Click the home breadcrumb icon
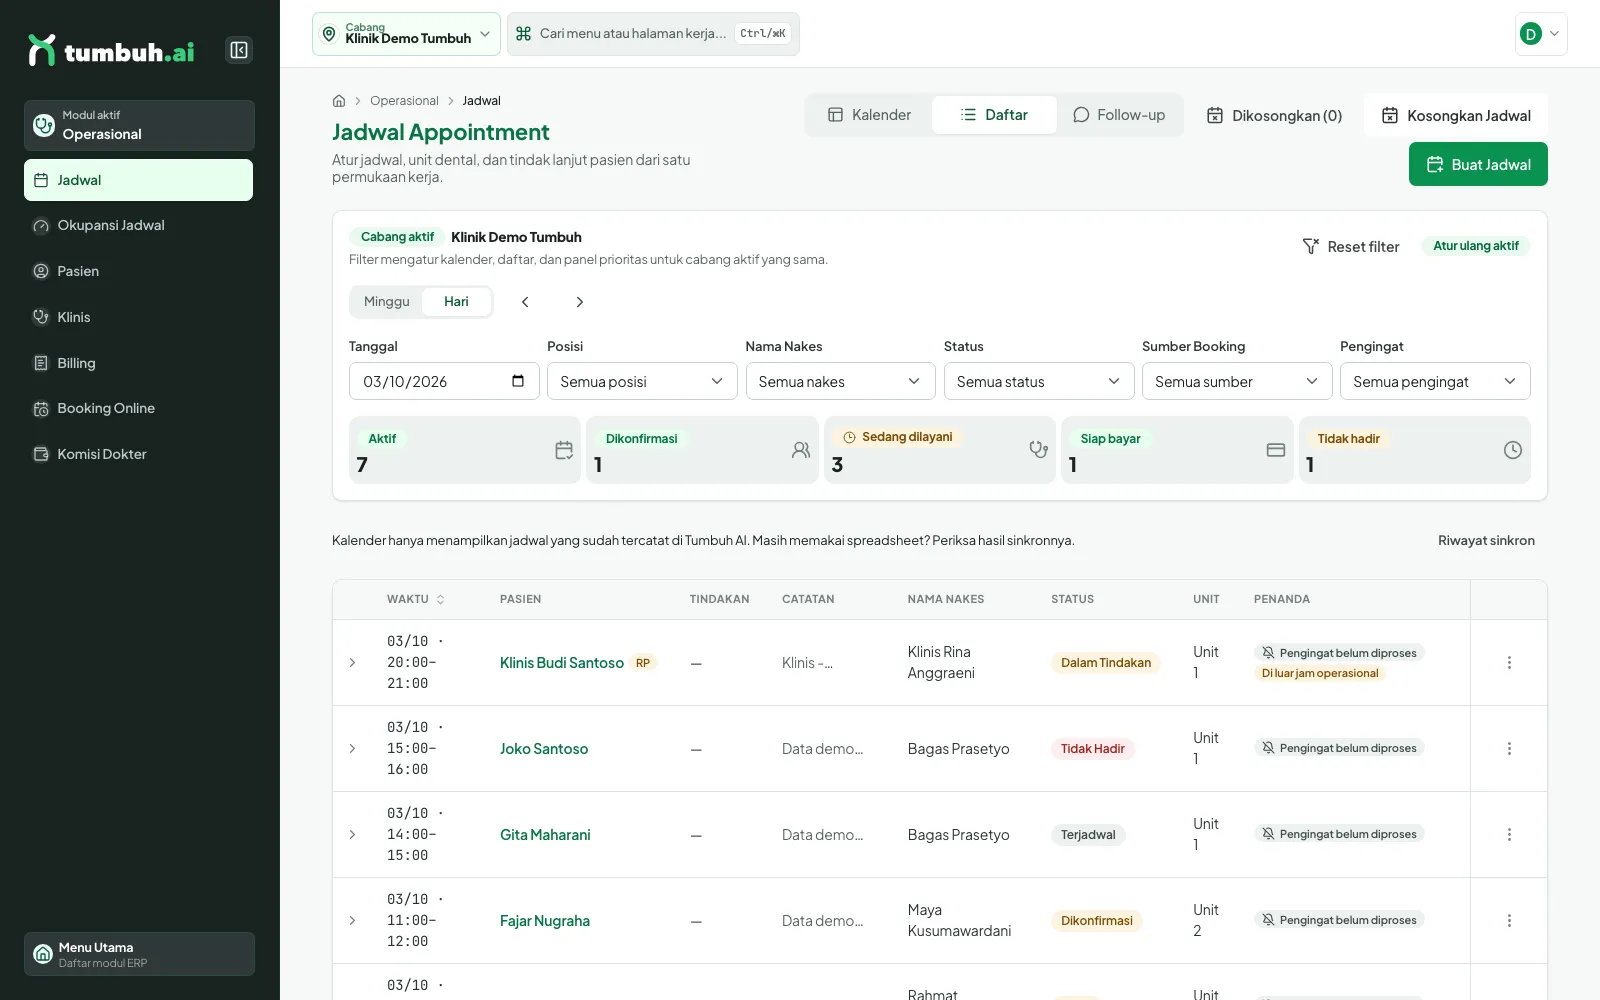 click(339, 101)
